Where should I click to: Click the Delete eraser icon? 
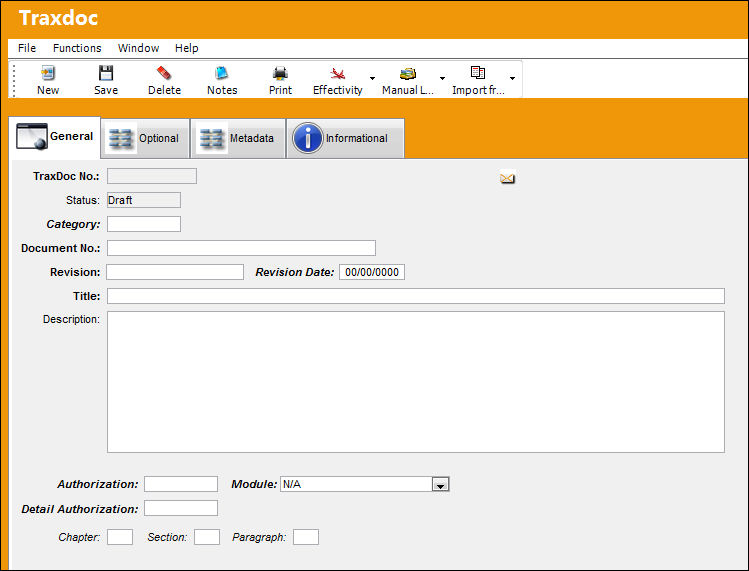pyautogui.click(x=164, y=73)
